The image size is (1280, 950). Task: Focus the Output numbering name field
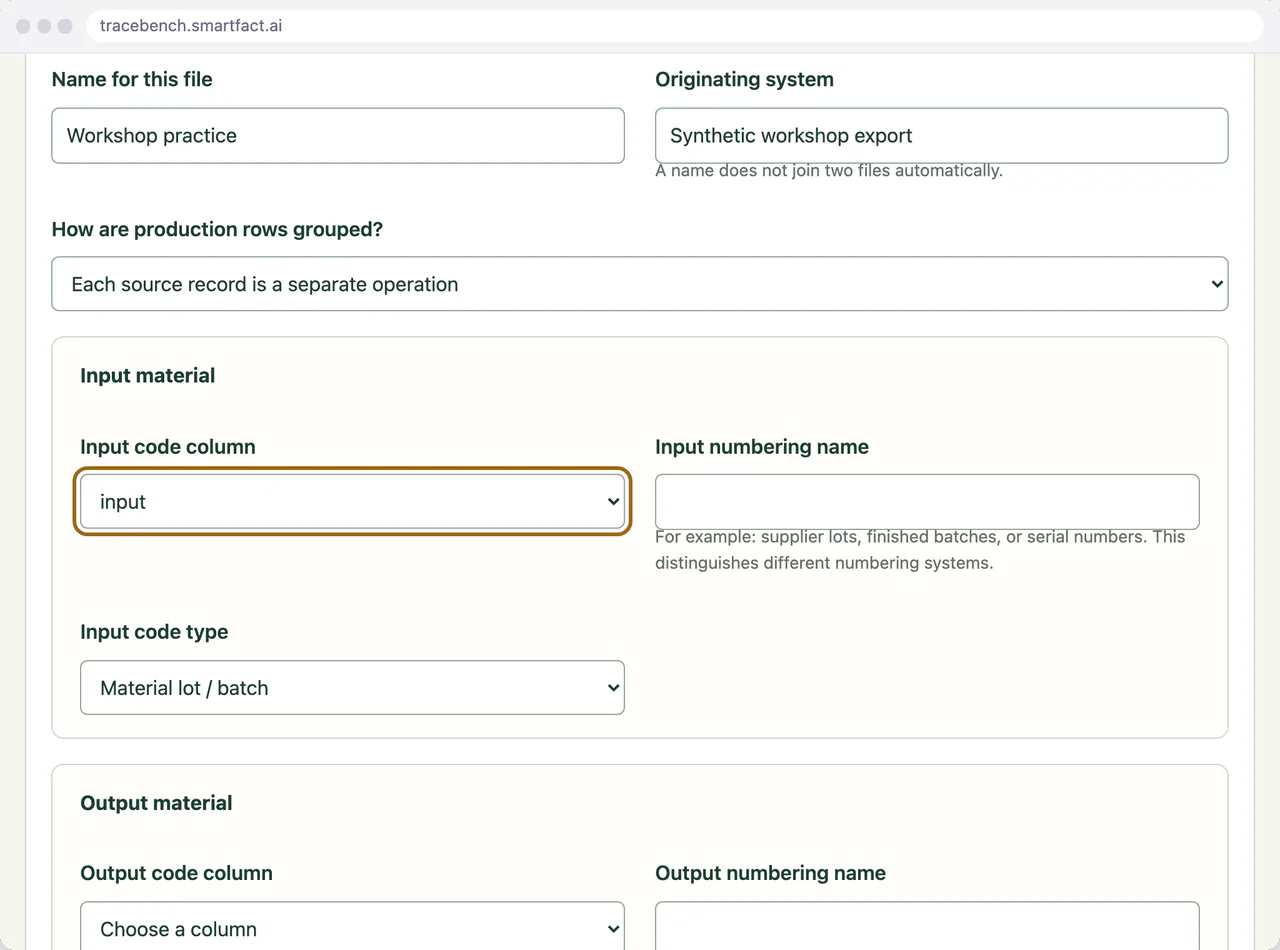(927, 926)
